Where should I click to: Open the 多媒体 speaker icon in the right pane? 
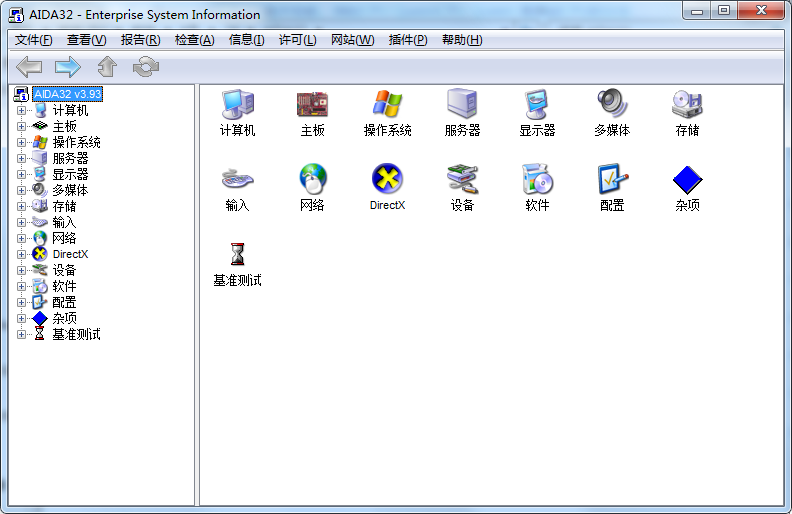[x=612, y=105]
